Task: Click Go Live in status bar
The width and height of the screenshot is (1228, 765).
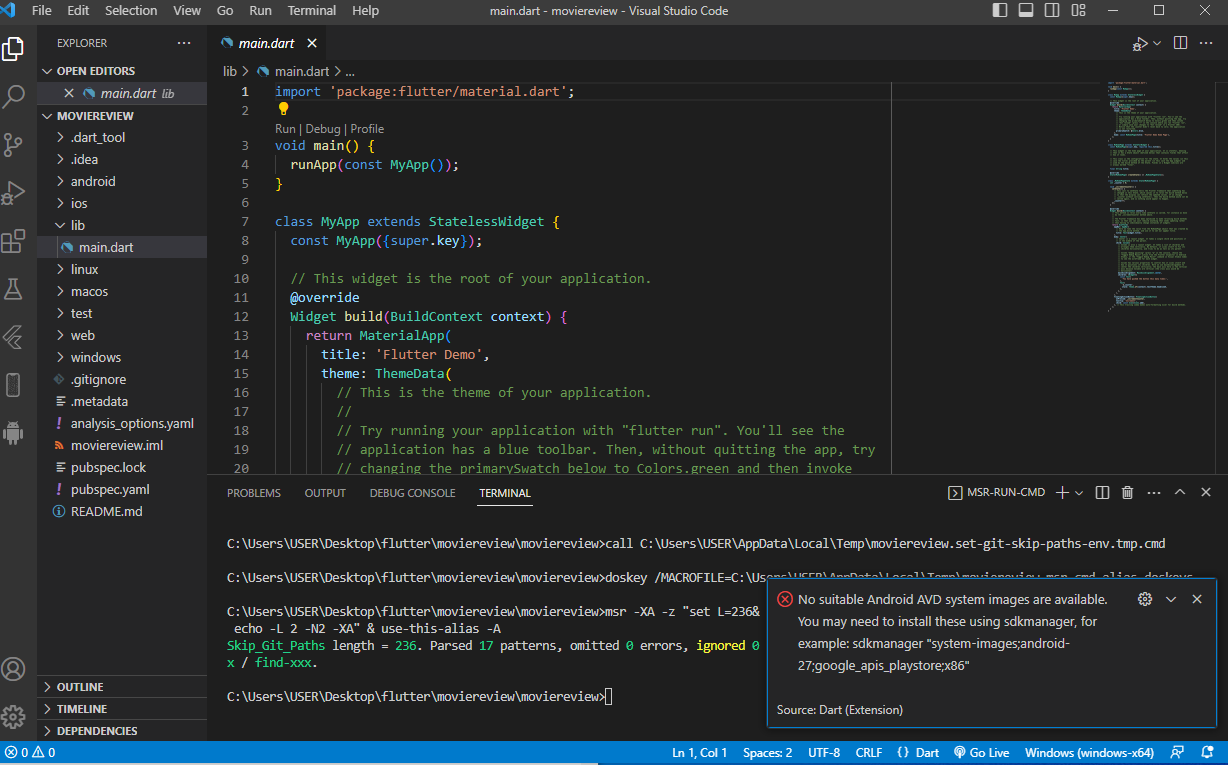Action: [981, 752]
